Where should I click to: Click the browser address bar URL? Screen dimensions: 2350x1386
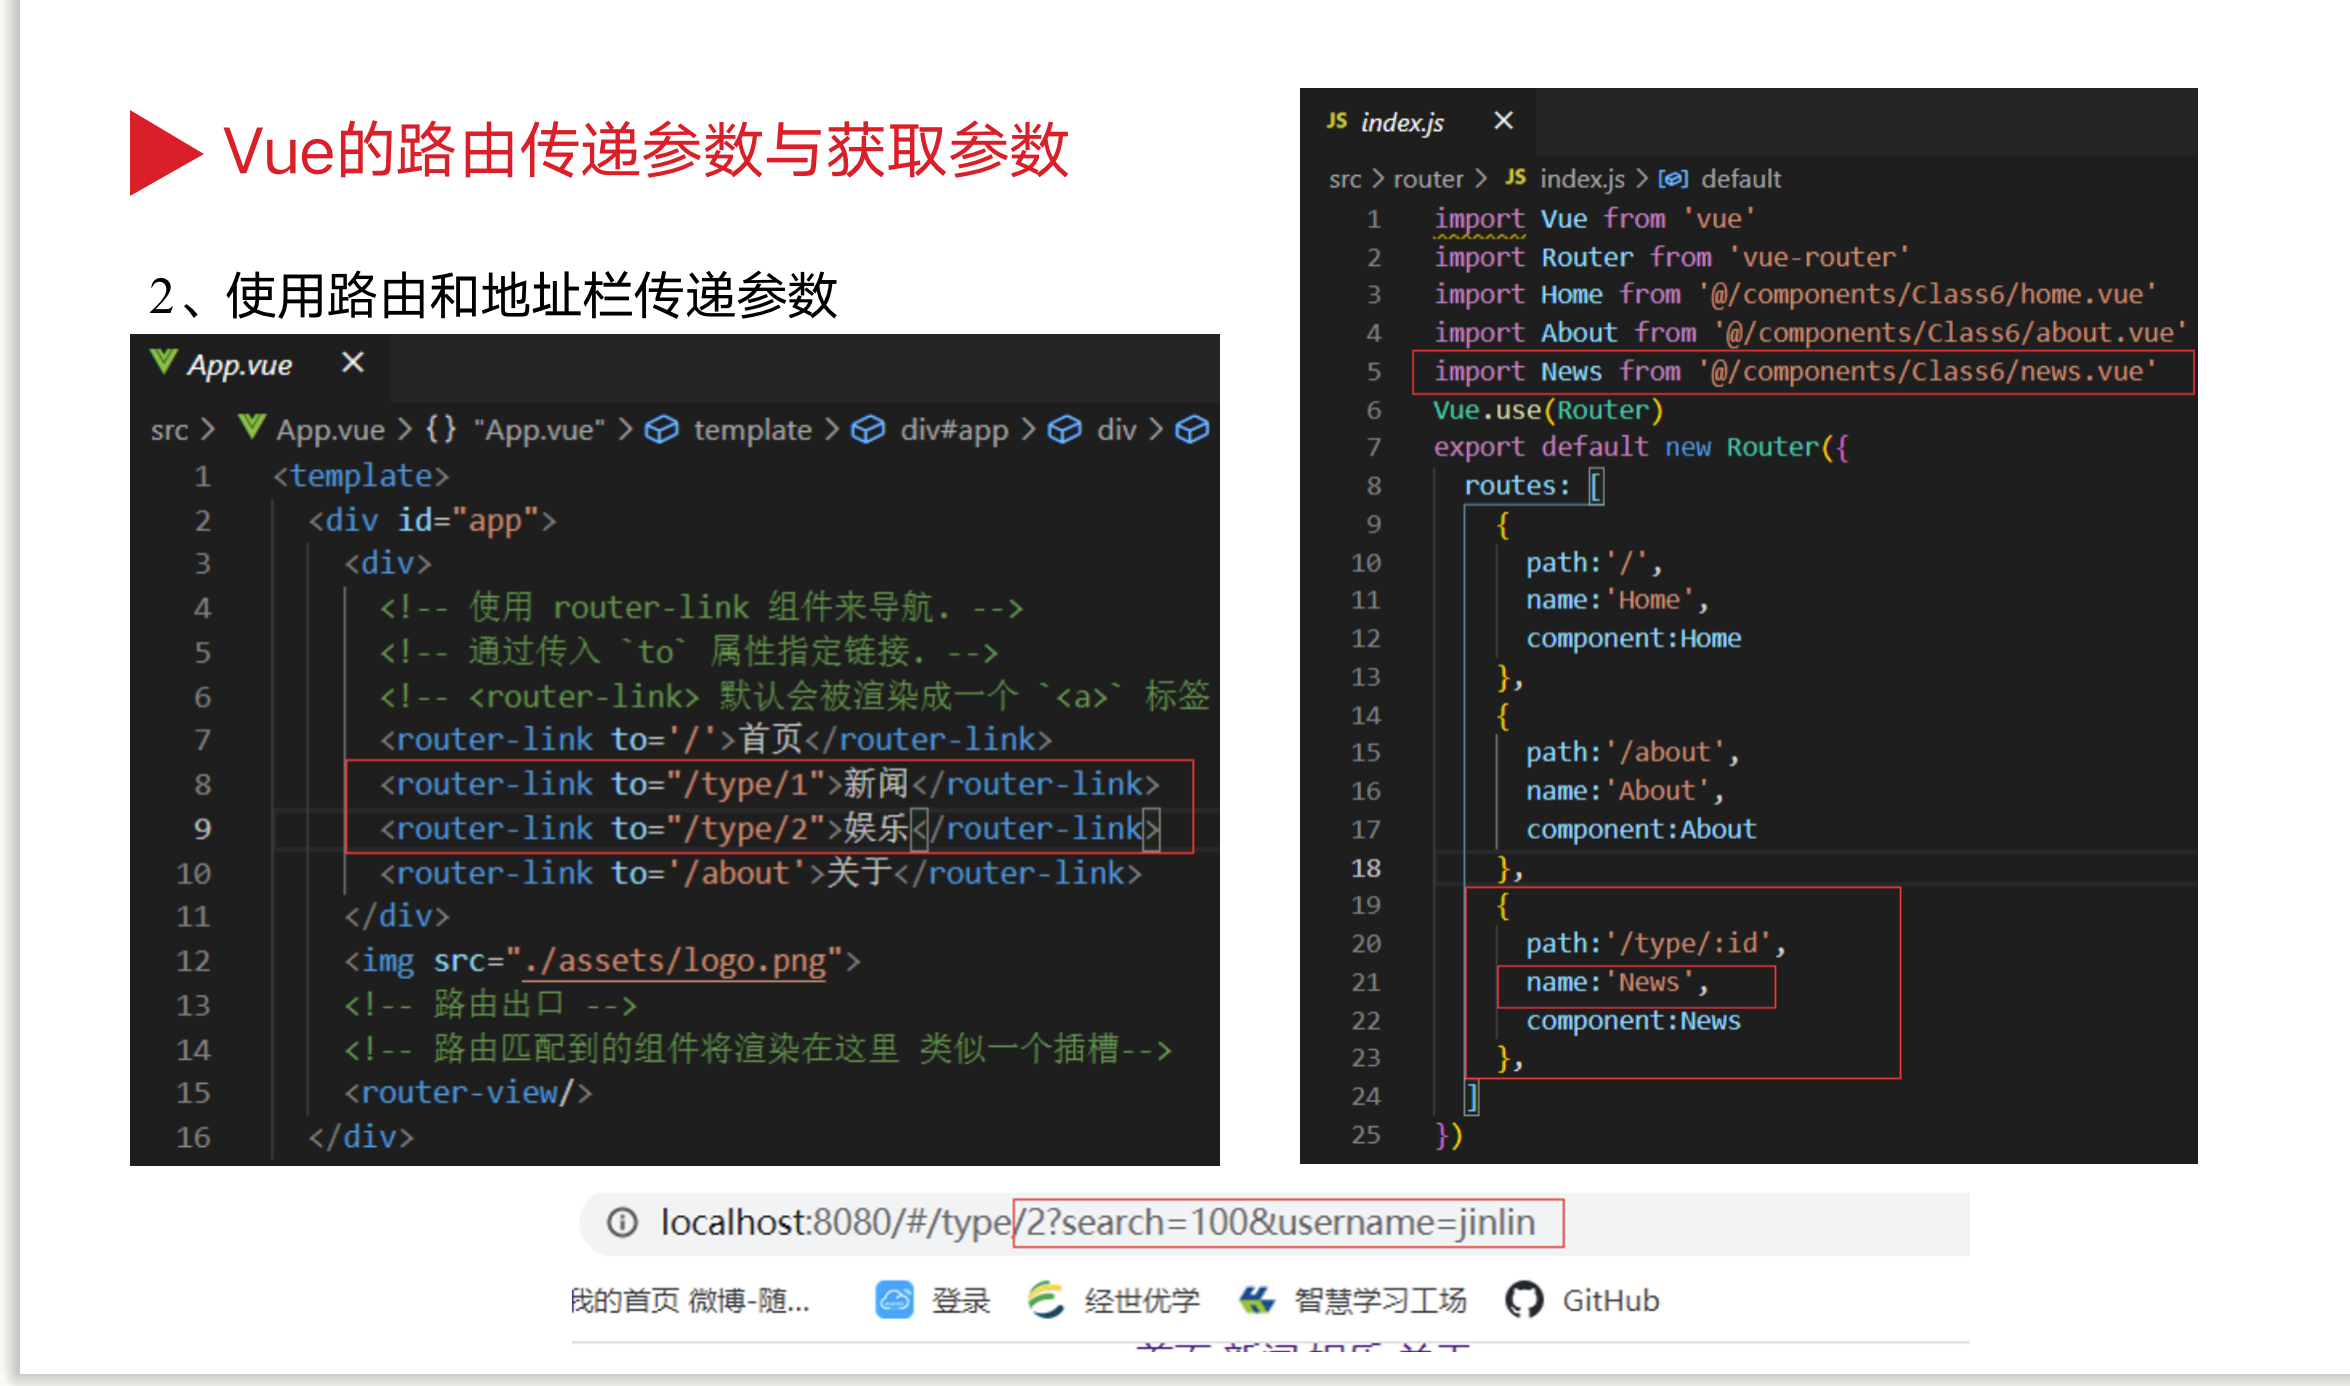pyautogui.click(x=1097, y=1222)
